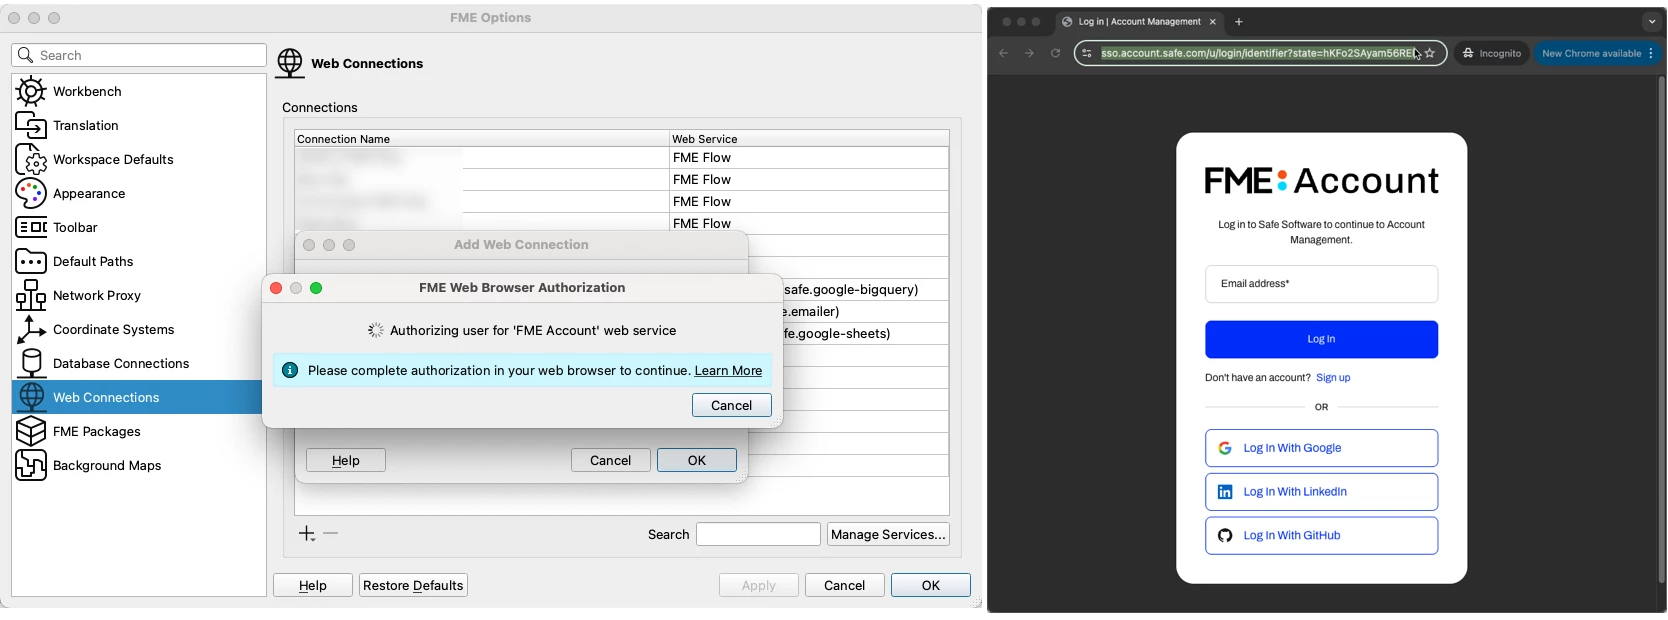The image size is (1668, 620).
Task: Cancel the FME Web Browser Authorization
Action: 731,405
